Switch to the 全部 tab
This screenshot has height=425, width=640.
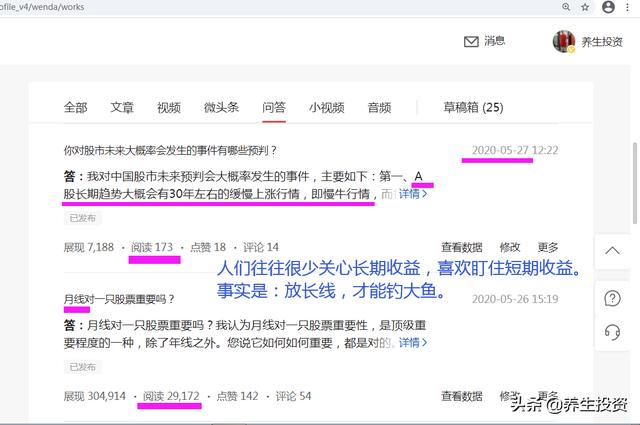click(76, 108)
